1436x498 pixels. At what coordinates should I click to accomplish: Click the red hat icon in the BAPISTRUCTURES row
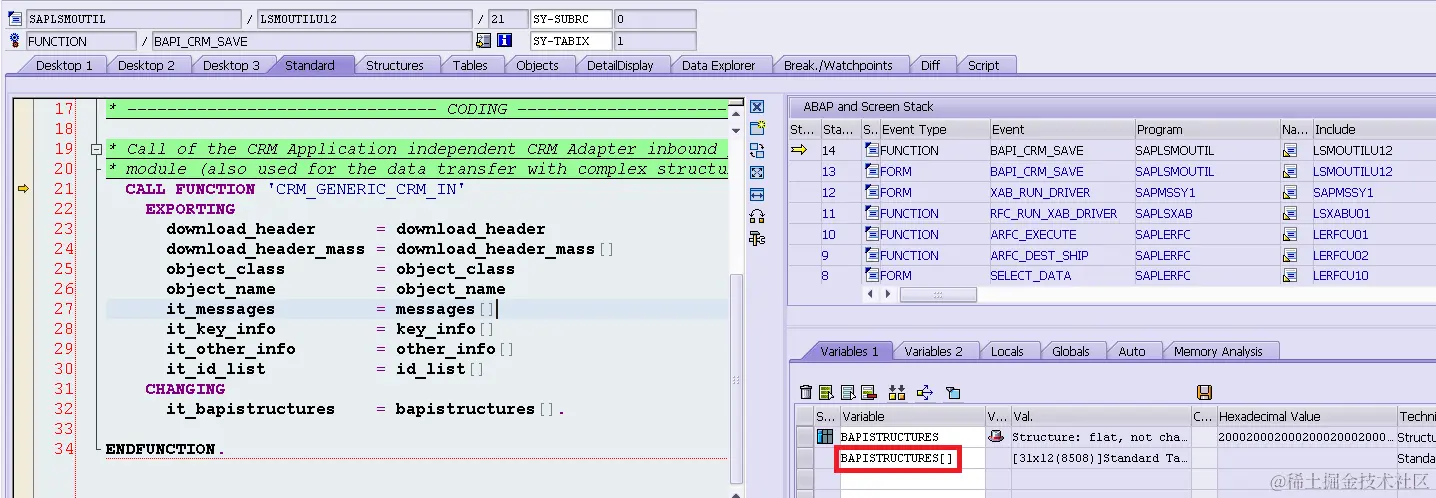pos(996,437)
